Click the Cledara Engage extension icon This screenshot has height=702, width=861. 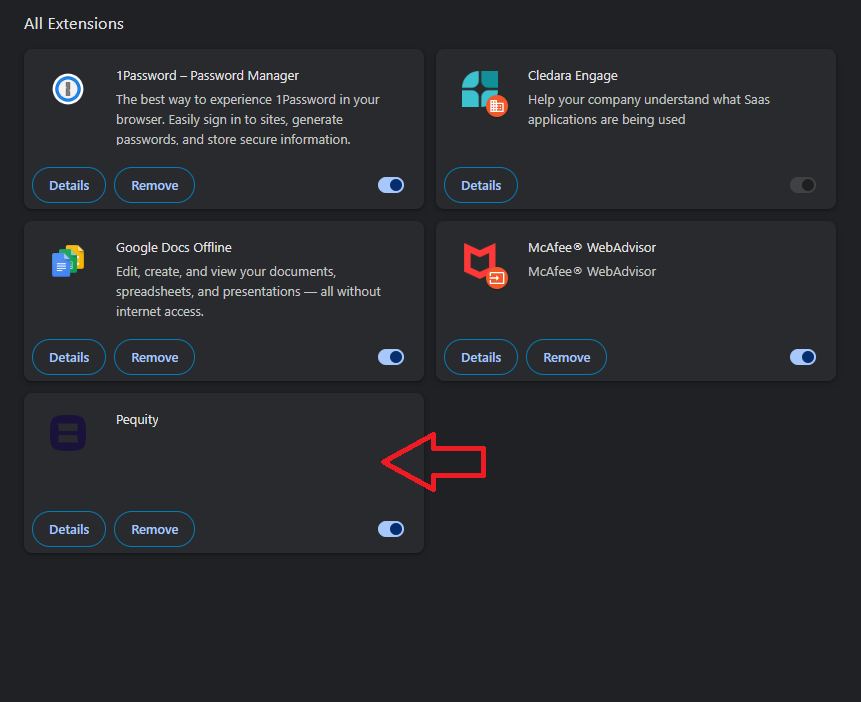[484, 93]
